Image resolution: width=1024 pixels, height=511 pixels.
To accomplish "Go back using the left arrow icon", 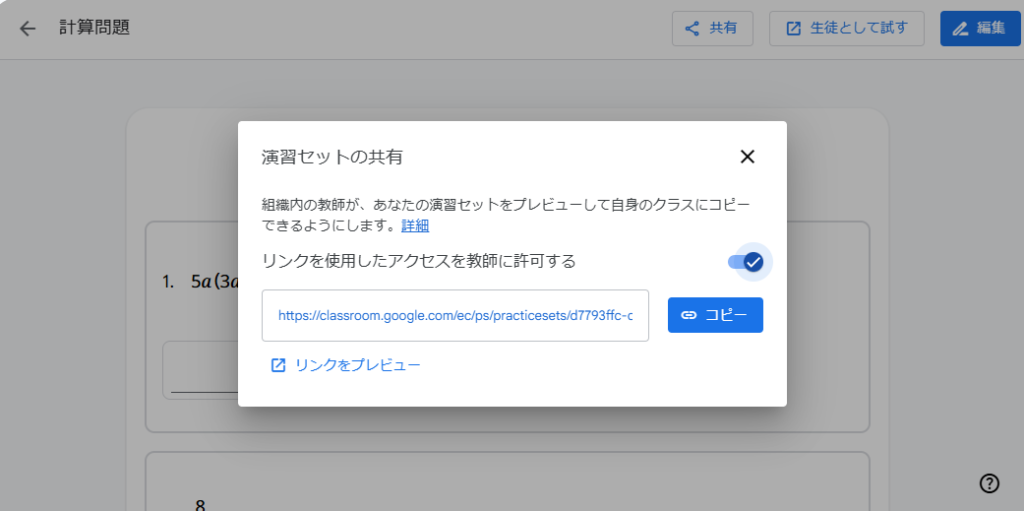I will coord(27,29).
